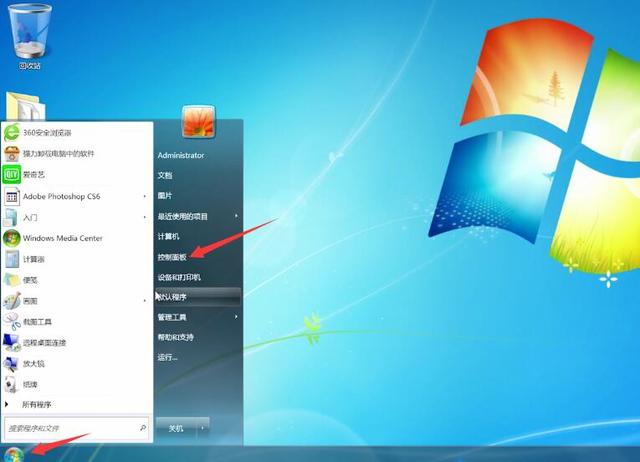The height and width of the screenshot is (462, 640).
Task: Open 360安全浏览器 from Start menu
Action: tap(46, 133)
